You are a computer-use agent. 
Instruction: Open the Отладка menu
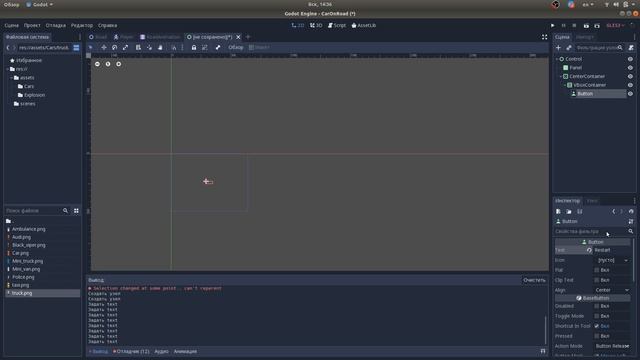(56, 25)
